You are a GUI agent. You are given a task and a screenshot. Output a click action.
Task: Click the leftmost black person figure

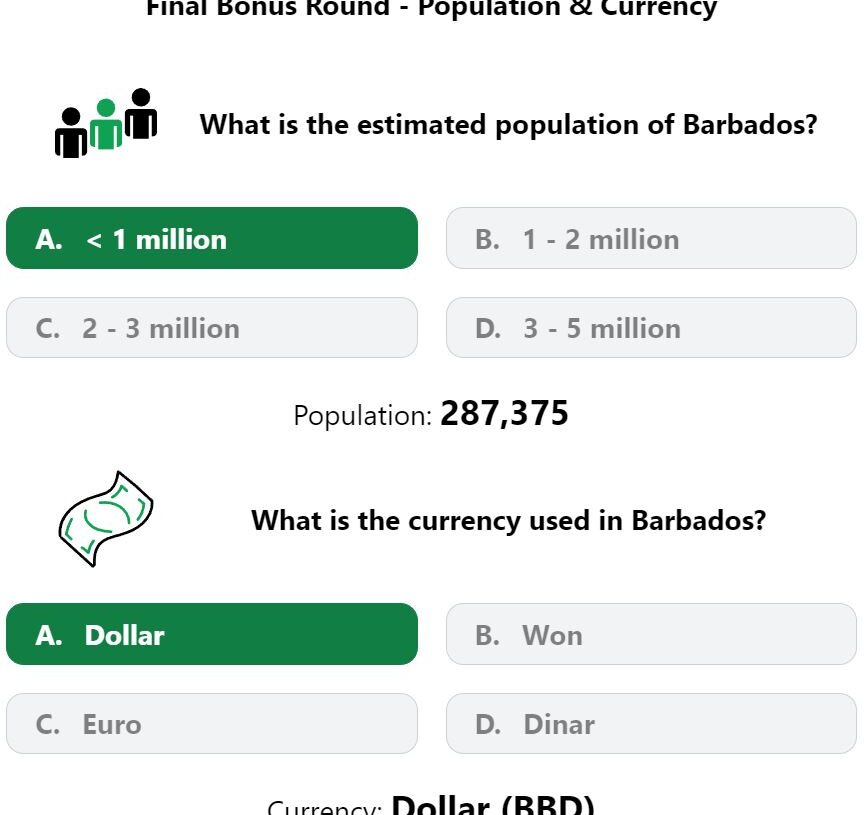[70, 134]
